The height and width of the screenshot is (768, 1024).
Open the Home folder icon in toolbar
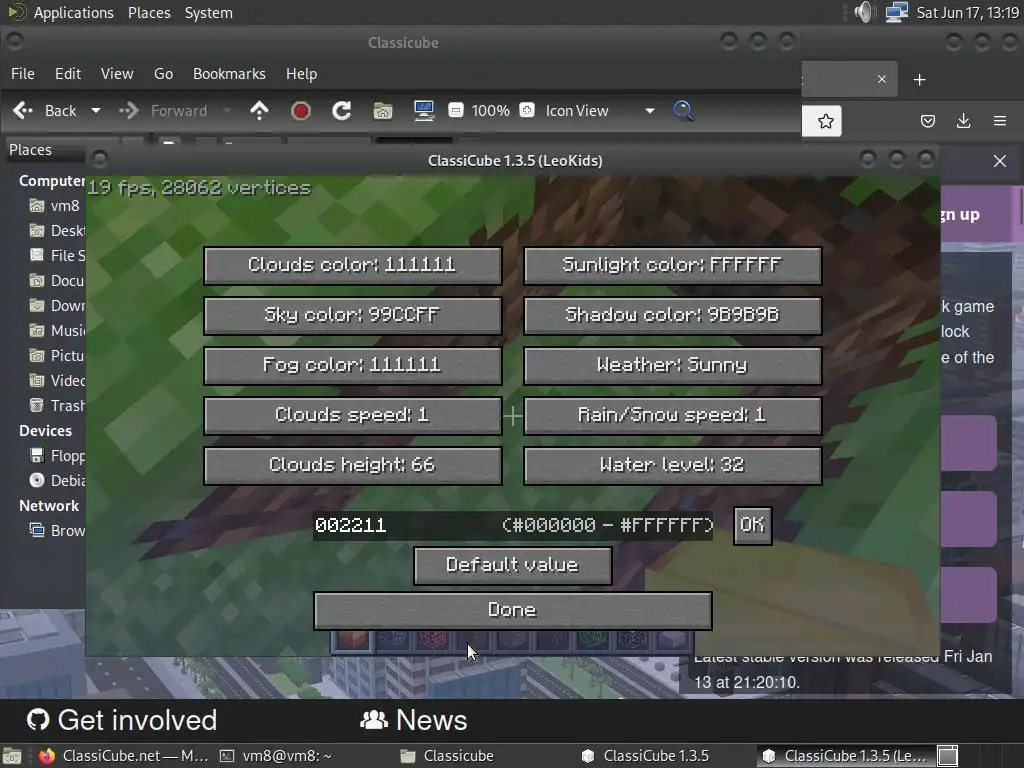pyautogui.click(x=383, y=111)
